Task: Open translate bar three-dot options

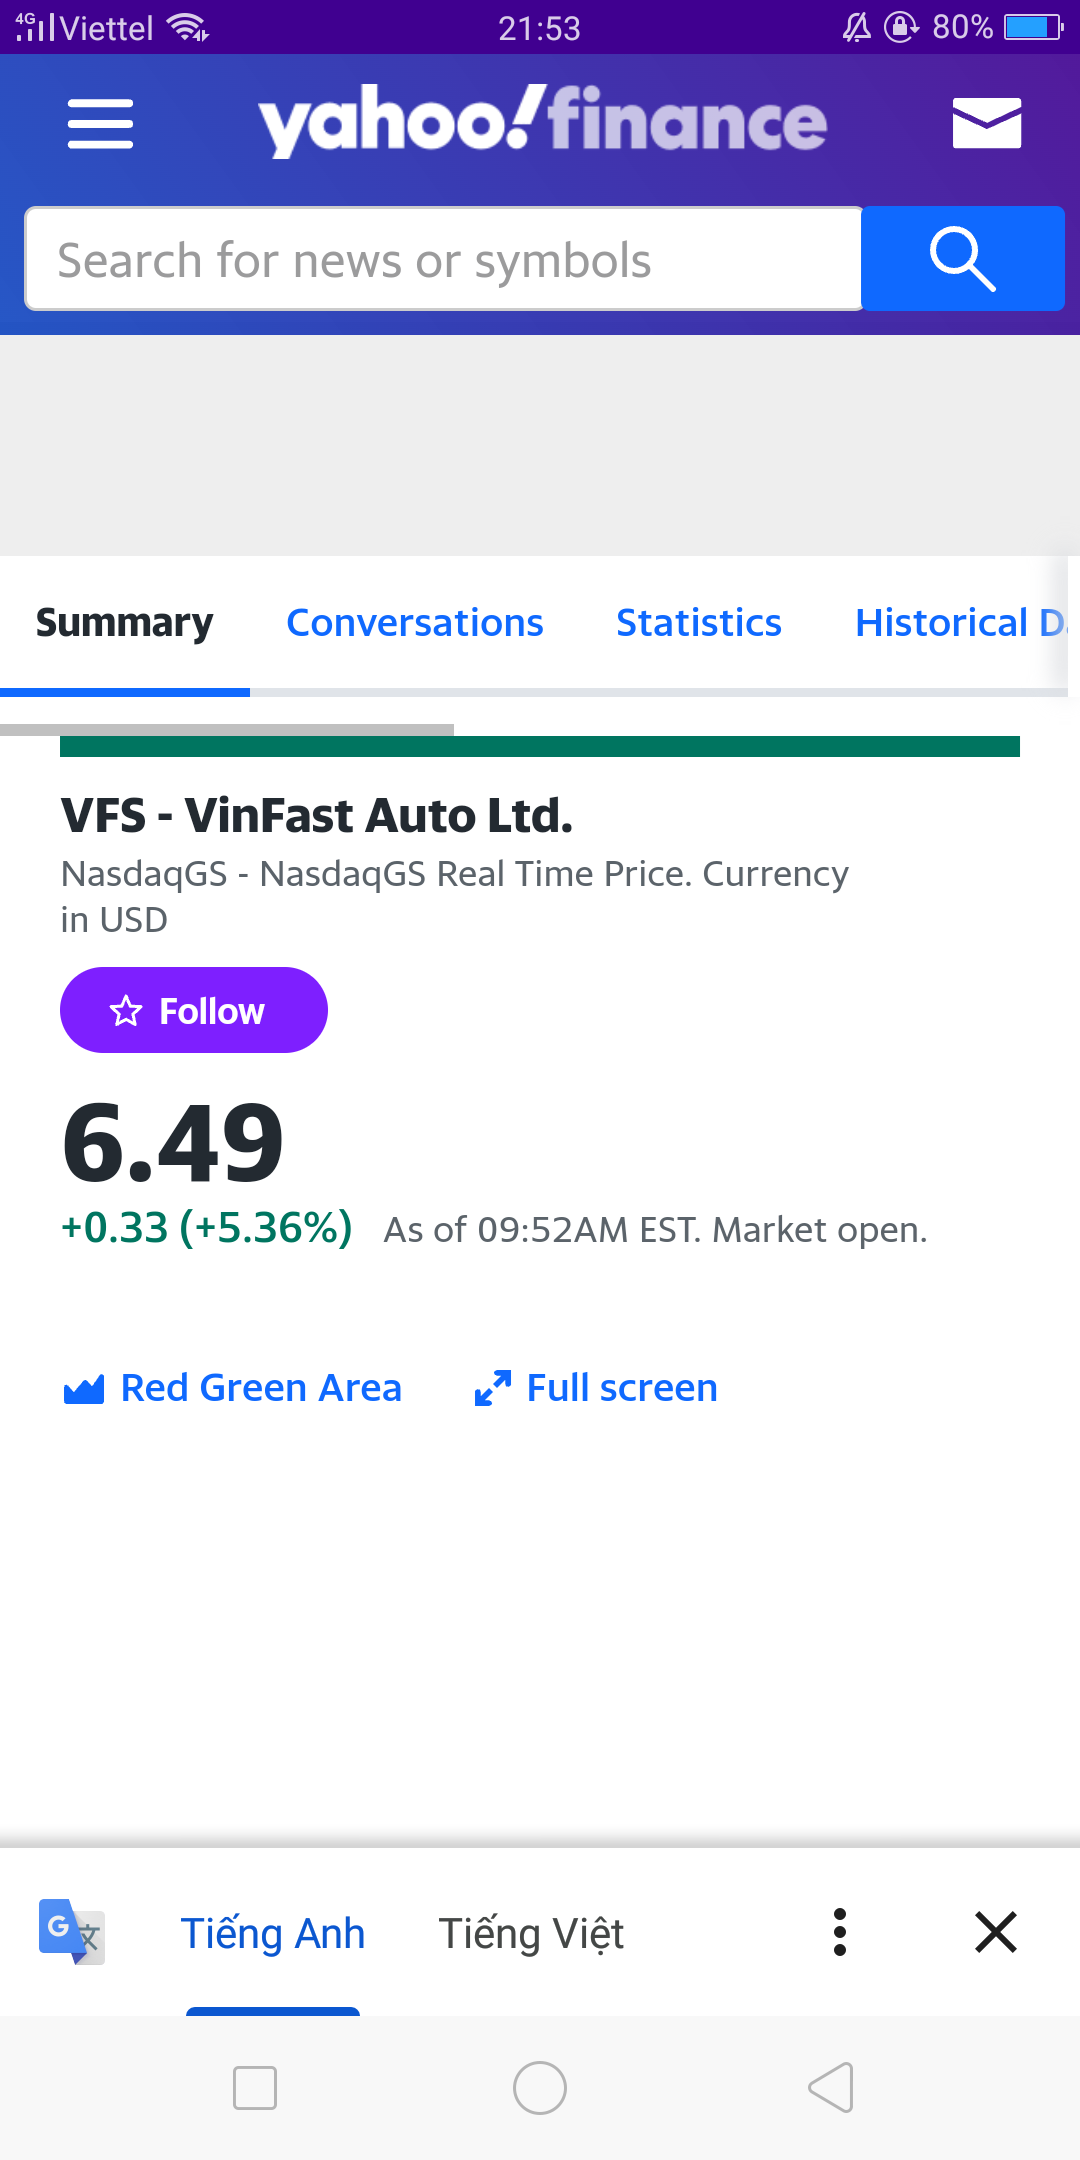Action: click(840, 1931)
